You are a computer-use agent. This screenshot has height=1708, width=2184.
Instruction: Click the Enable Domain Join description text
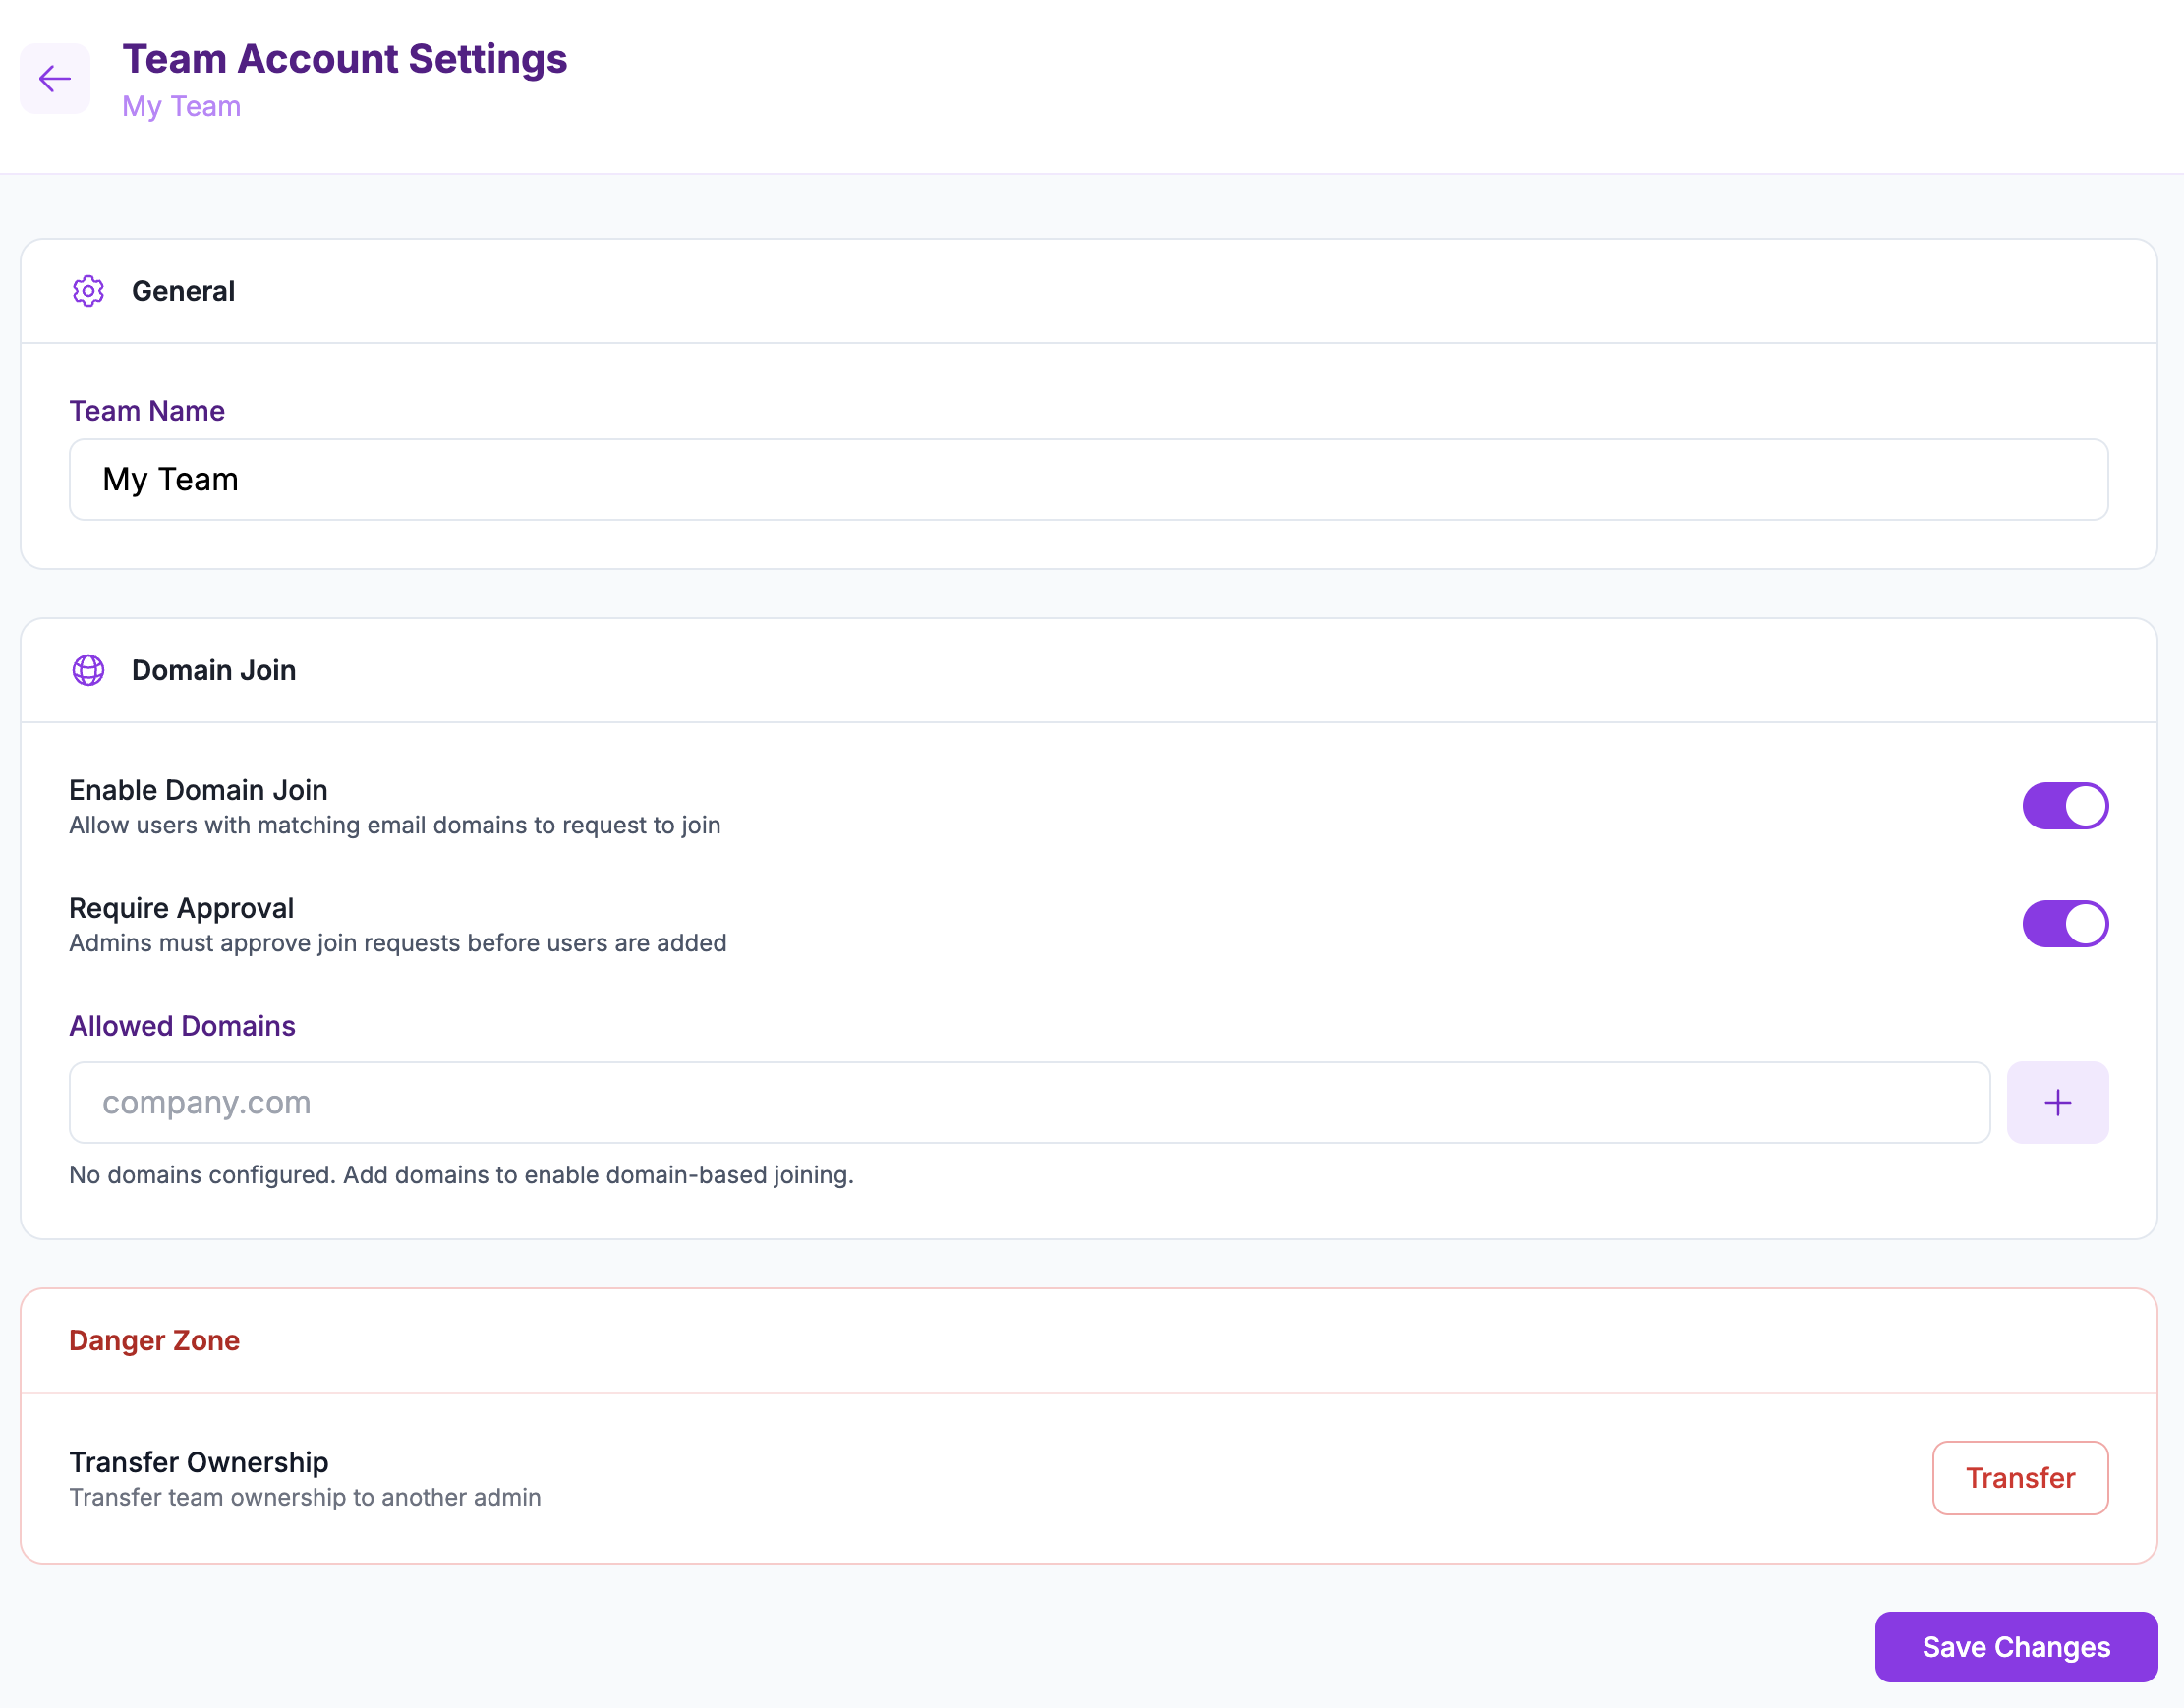pos(394,825)
